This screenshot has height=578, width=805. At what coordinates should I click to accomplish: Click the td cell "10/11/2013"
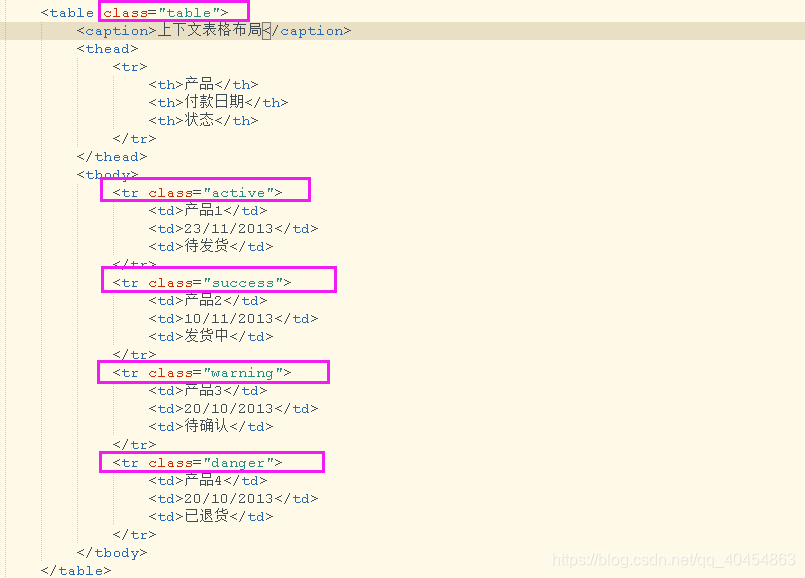point(234,319)
